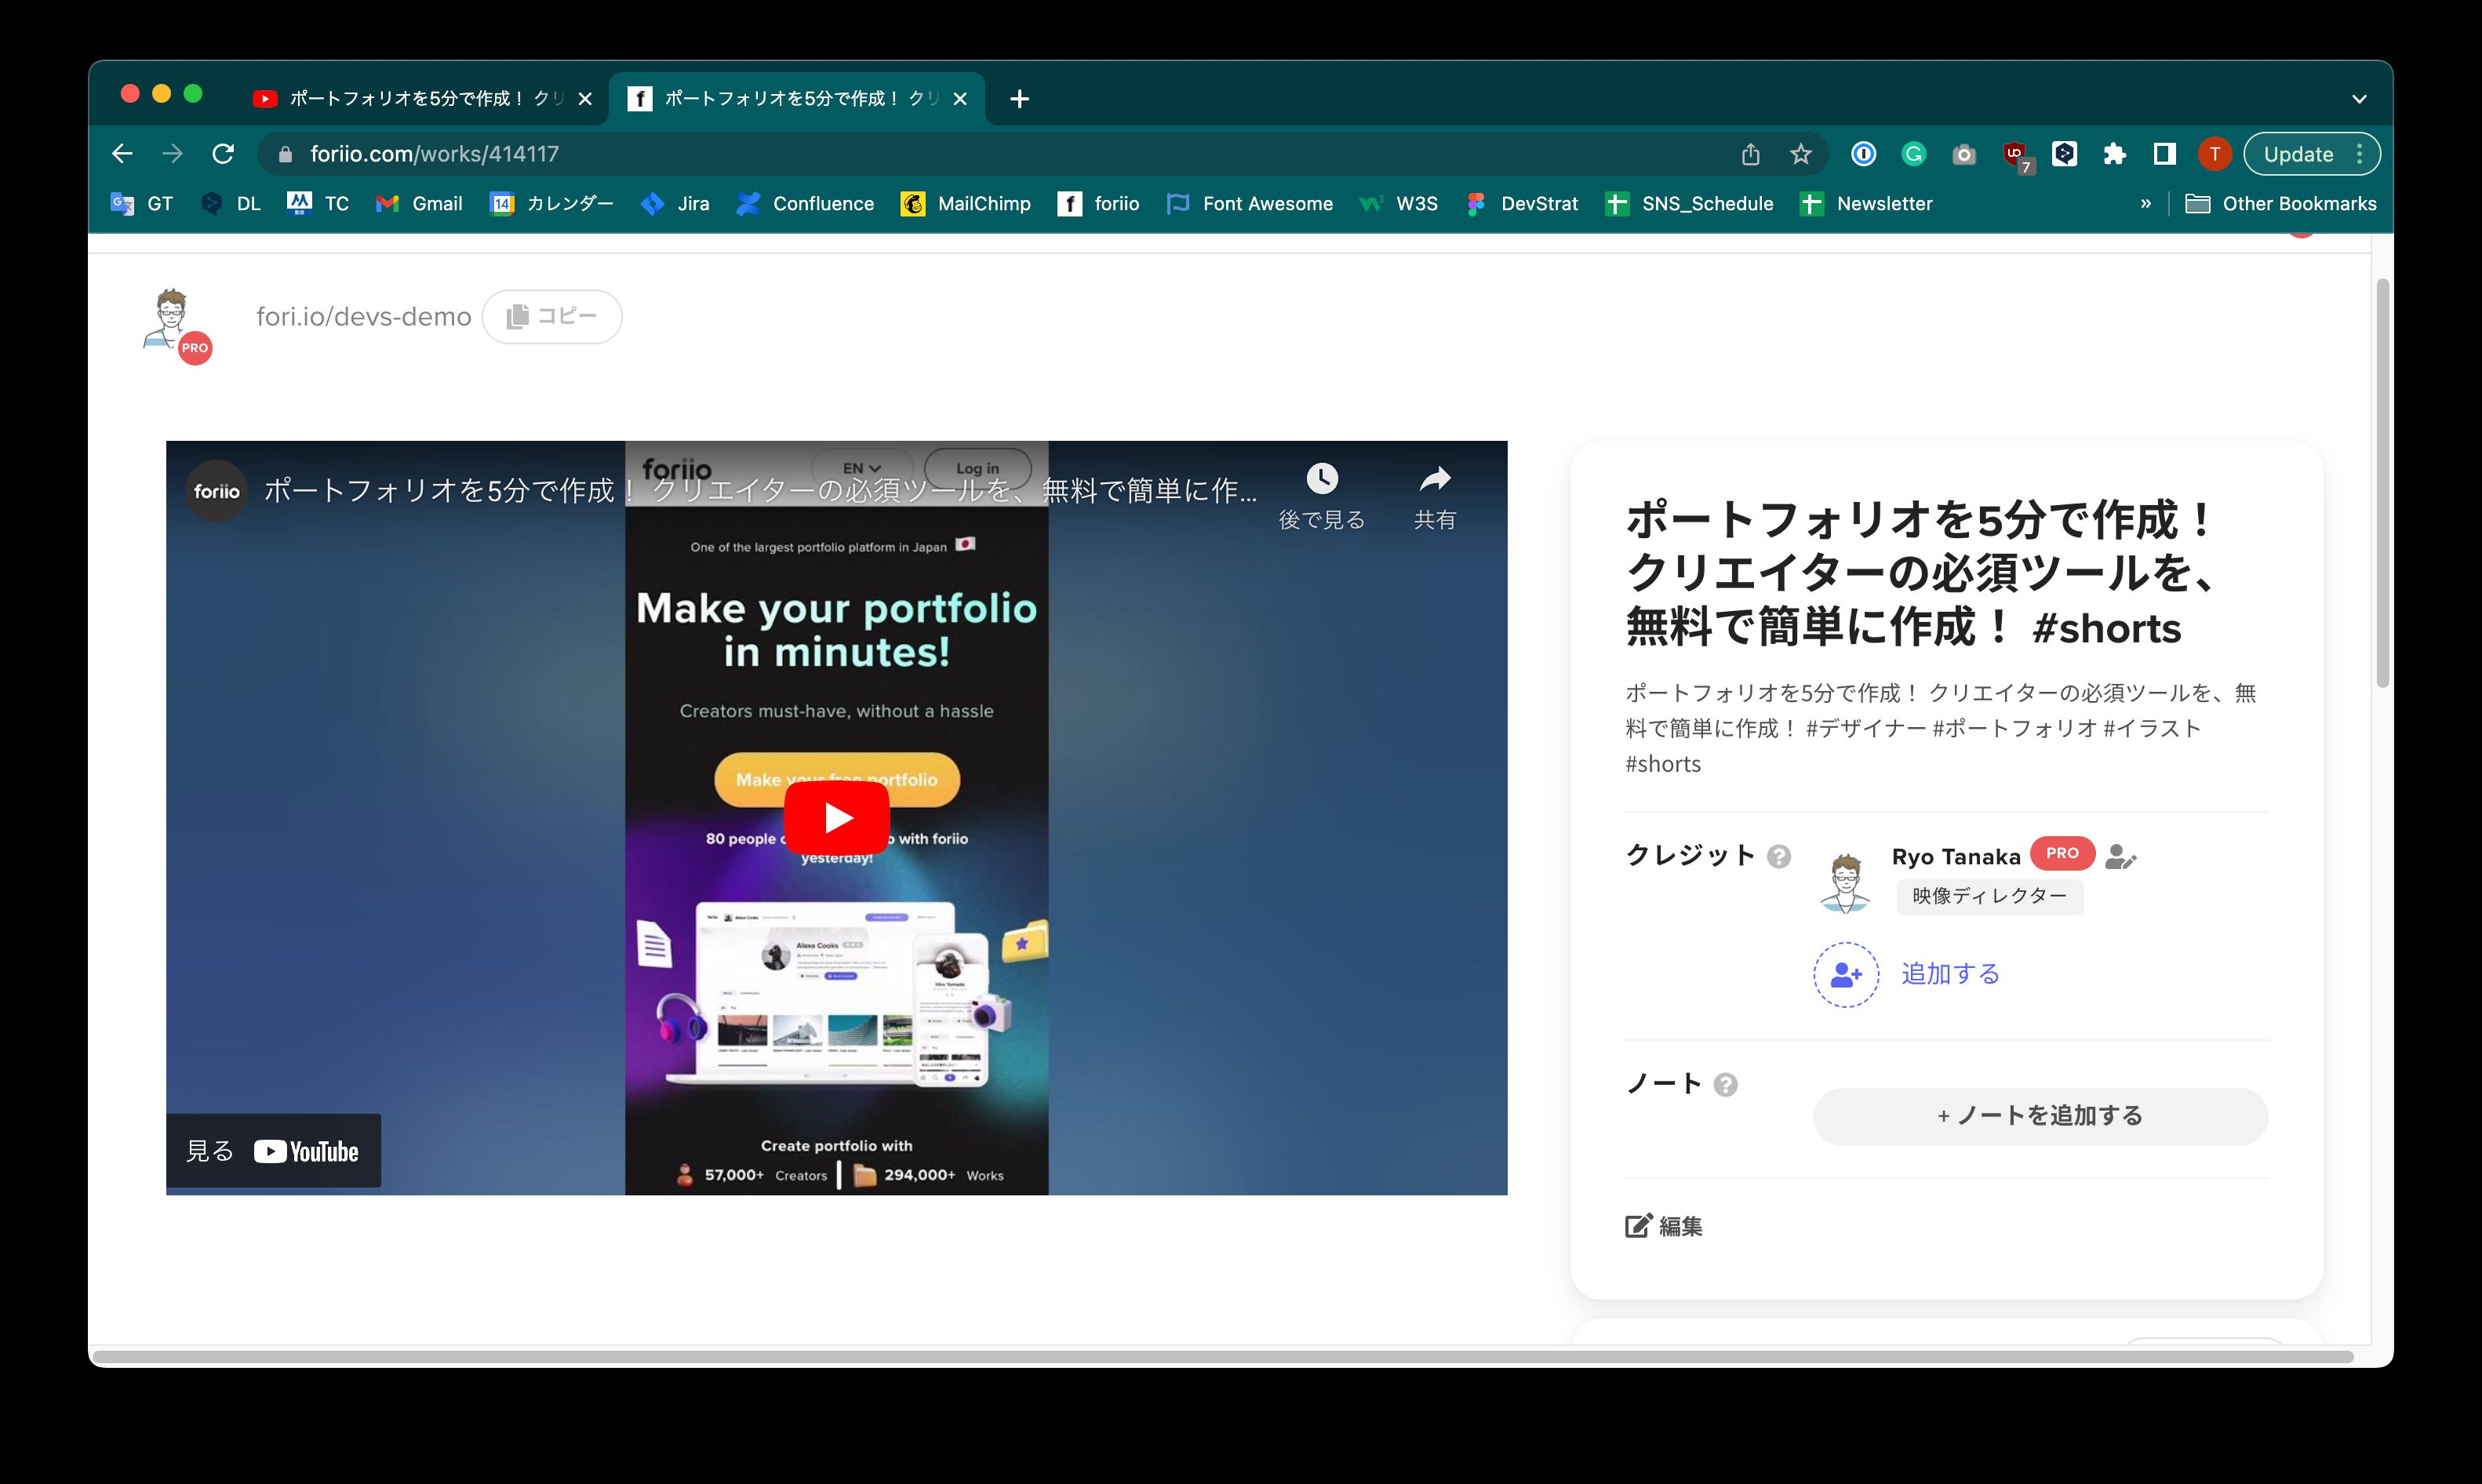Toggle the bookmark star for this page
2482x1484 pixels.
[x=1800, y=153]
